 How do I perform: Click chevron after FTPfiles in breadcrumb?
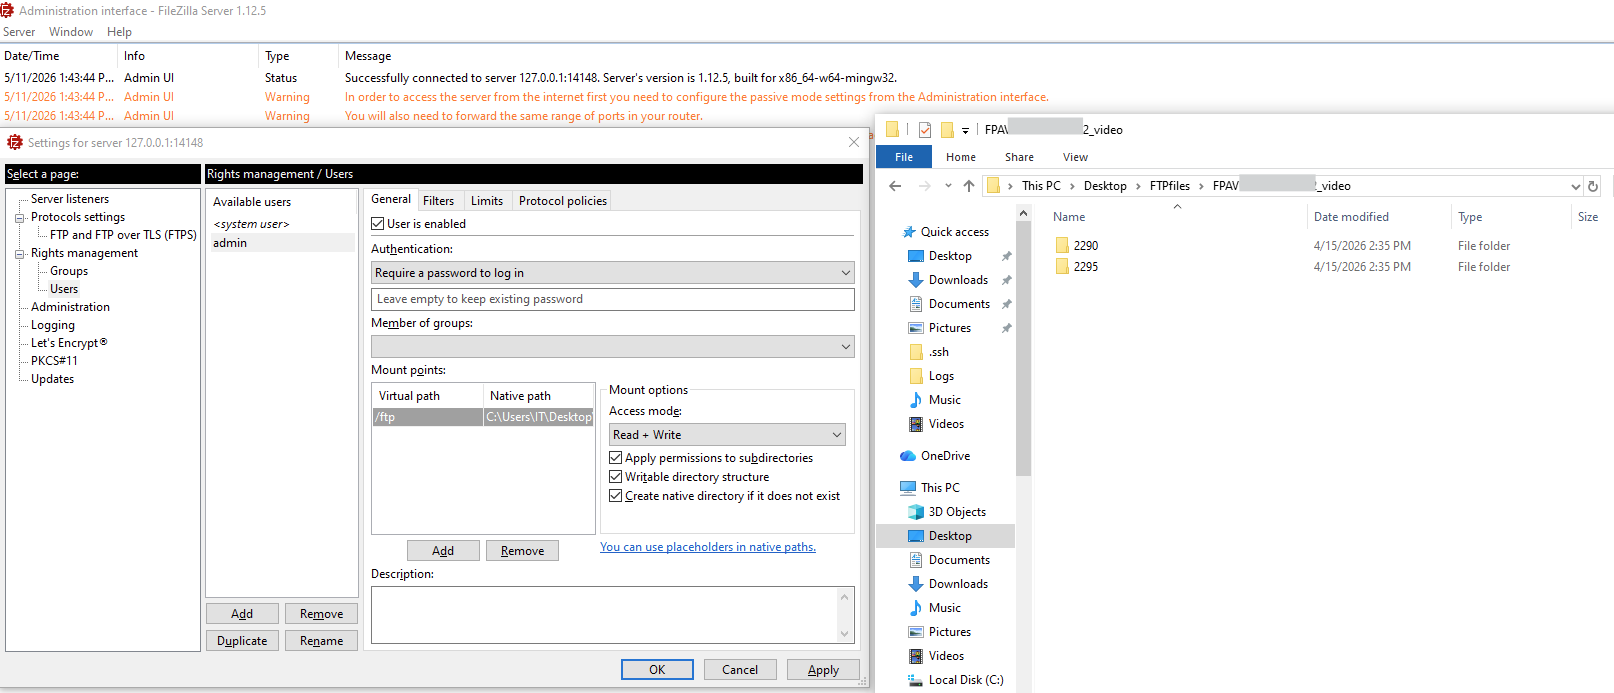coord(1201,186)
